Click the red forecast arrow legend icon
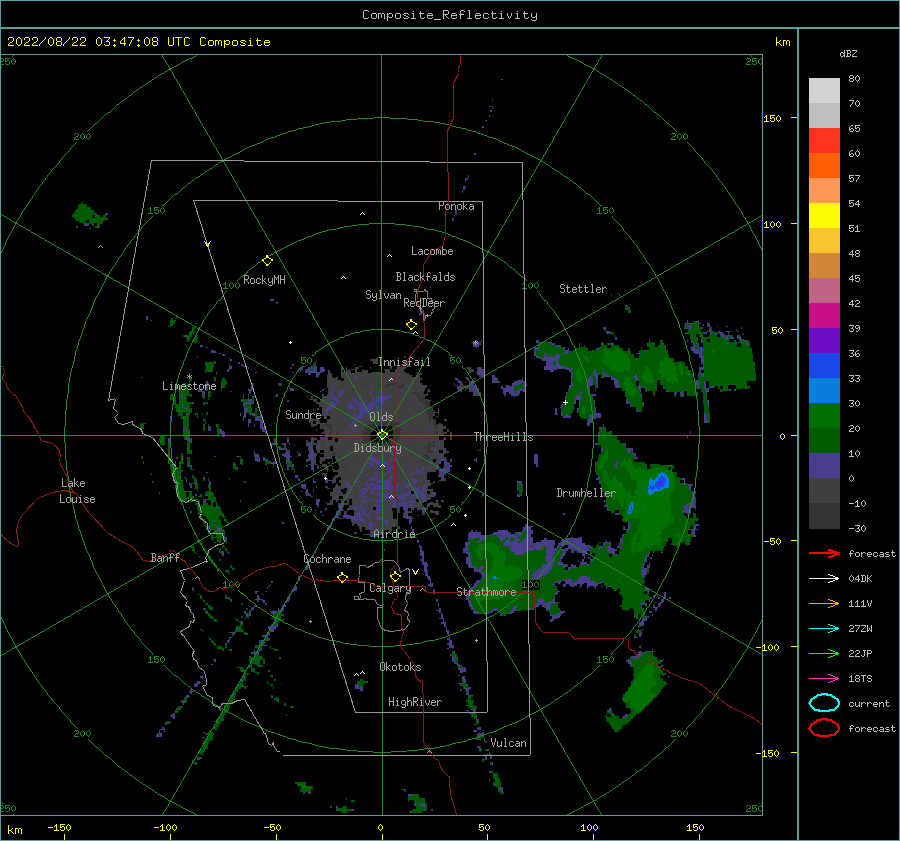The image size is (900, 841). [x=824, y=553]
